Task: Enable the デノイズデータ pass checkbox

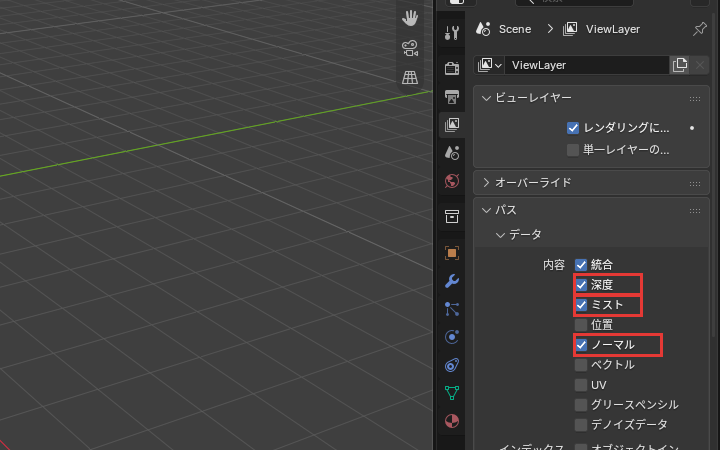Action: (581, 425)
